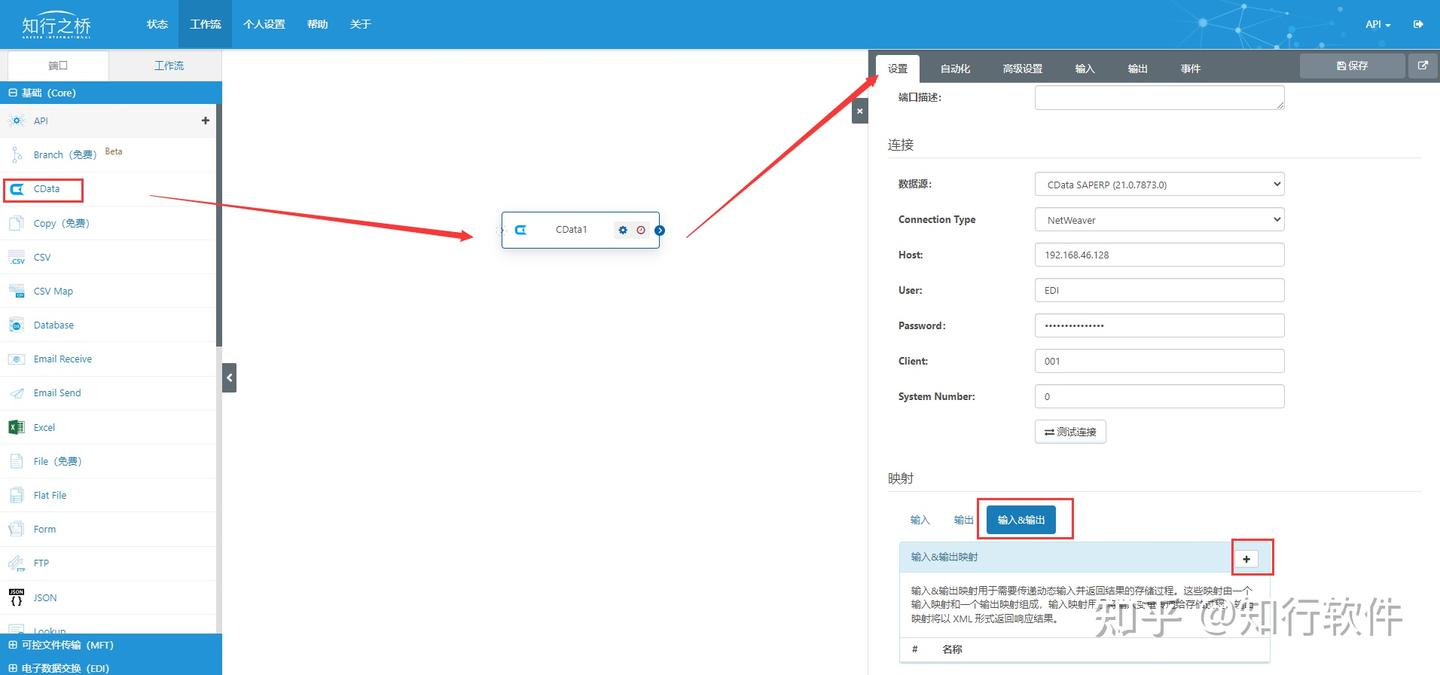This screenshot has height=675, width=1440.
Task: Select the Database port icon
Action: pyautogui.click(x=16, y=325)
